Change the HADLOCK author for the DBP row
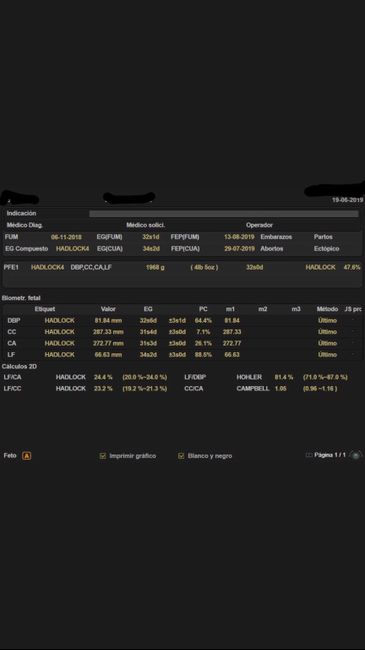This screenshot has height=650, width=365. tap(60, 320)
